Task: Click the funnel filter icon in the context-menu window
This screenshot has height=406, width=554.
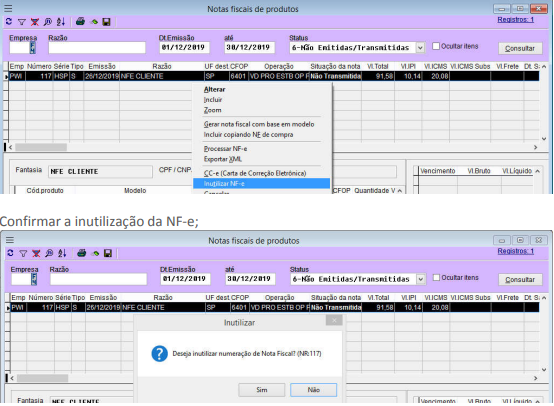Action: point(22,22)
